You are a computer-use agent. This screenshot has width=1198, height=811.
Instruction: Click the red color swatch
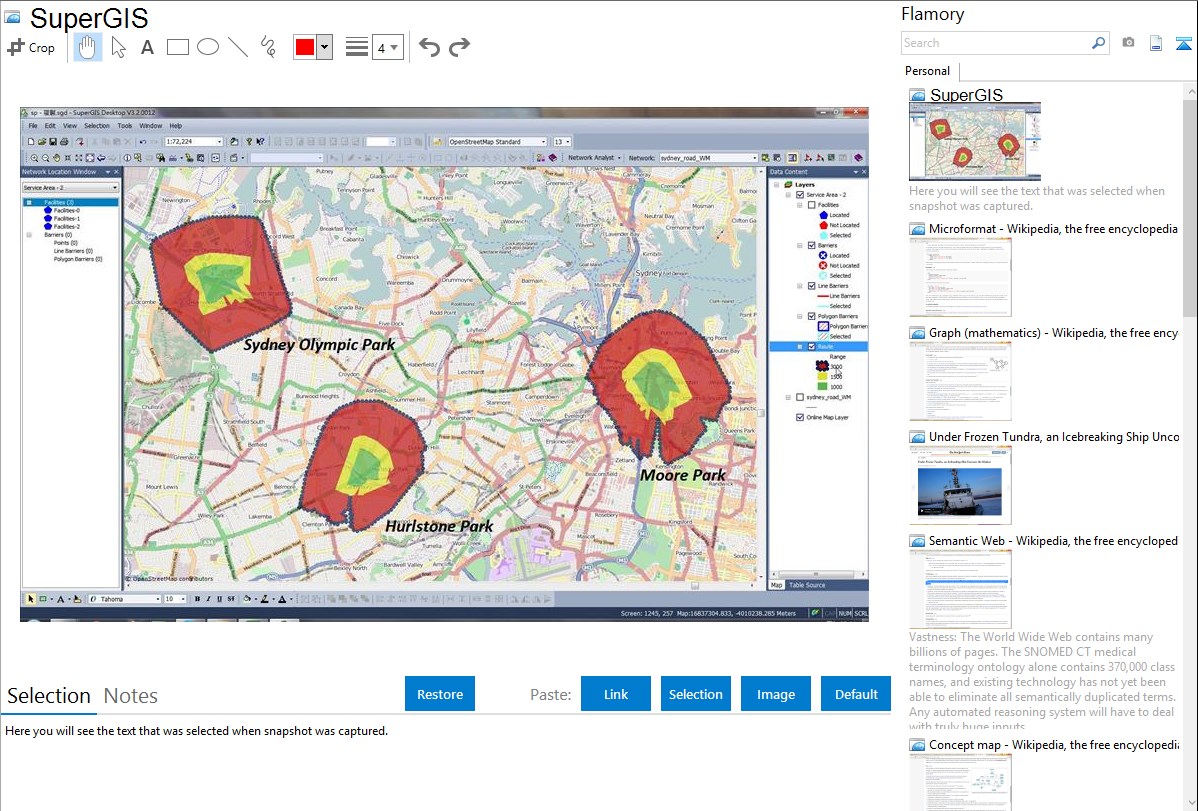pos(304,47)
